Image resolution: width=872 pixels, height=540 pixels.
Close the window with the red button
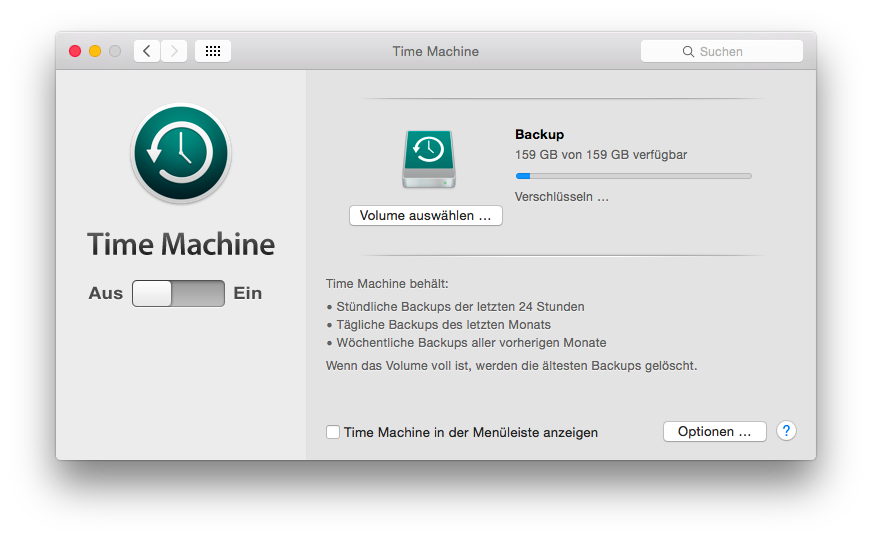pyautogui.click(x=75, y=51)
